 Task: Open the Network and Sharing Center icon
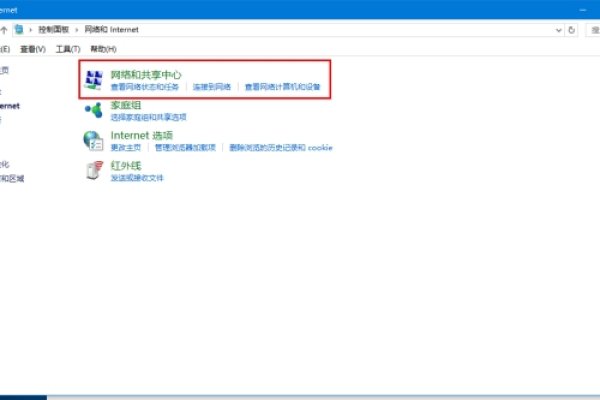[94, 80]
